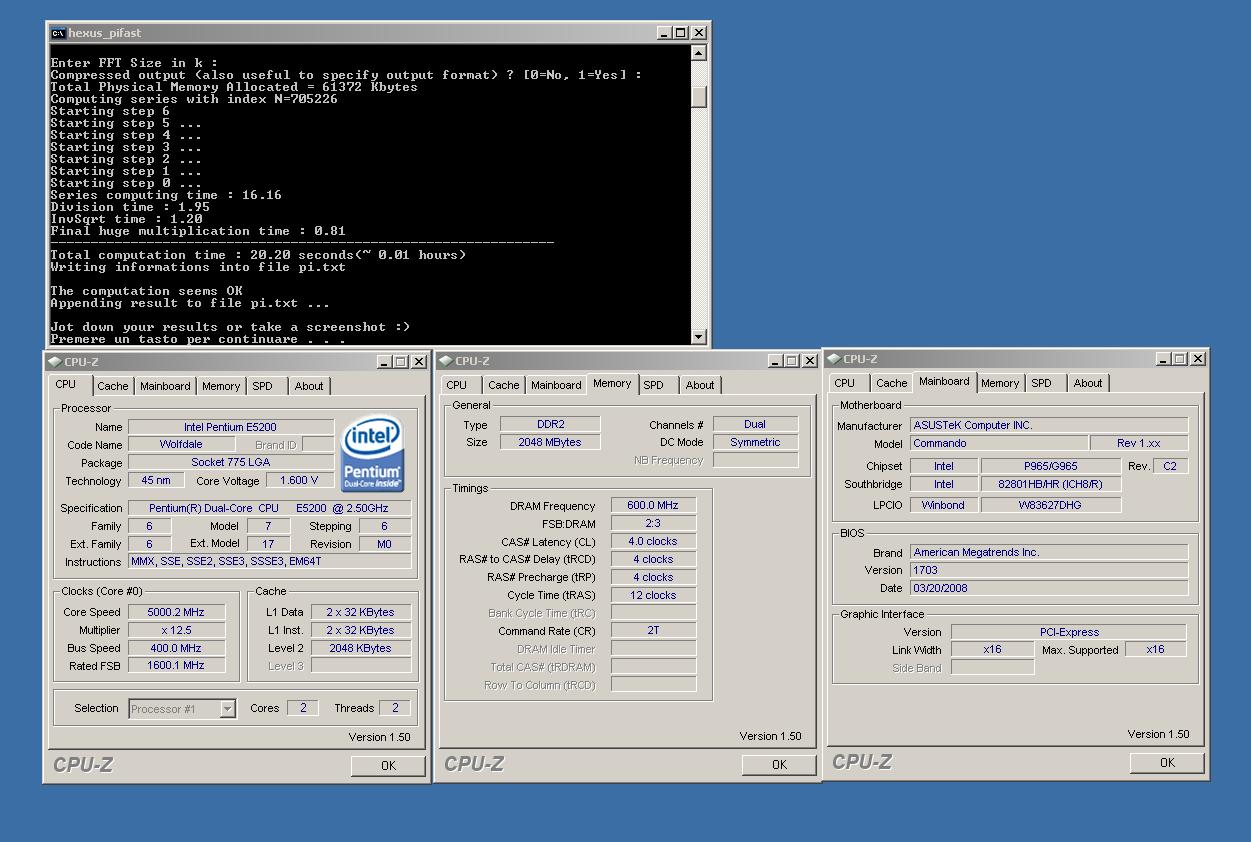The width and height of the screenshot is (1251, 842).
Task: Click OK in the Mainboard tab window
Action: pos(1167,763)
